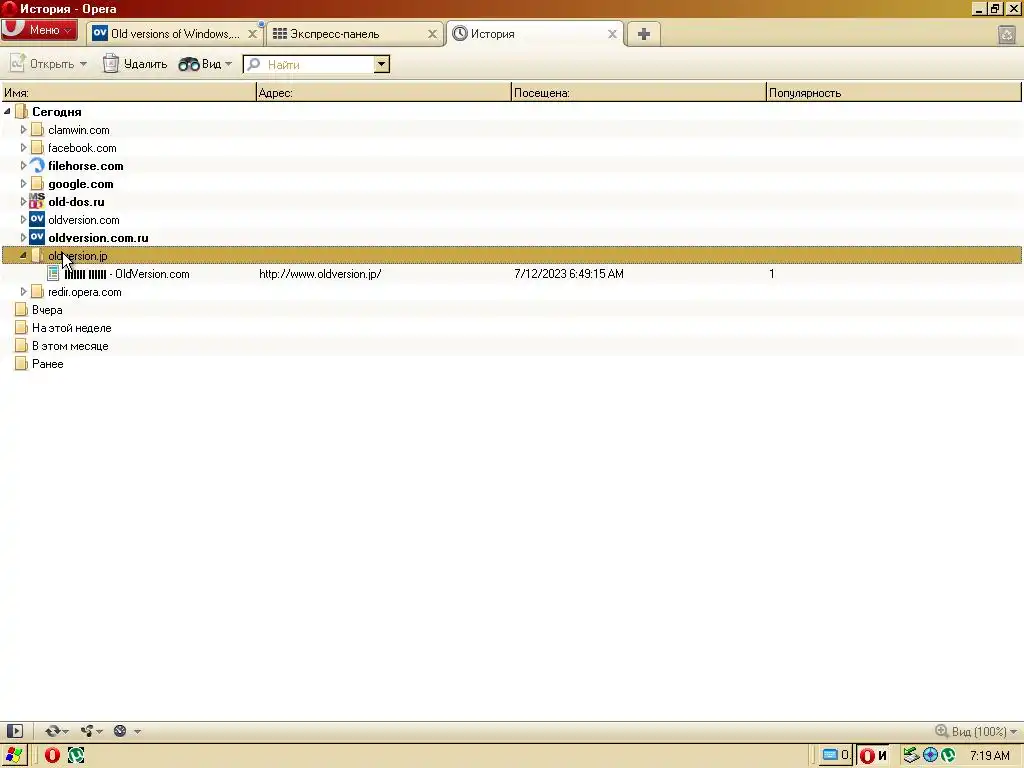Click the oldversion.com.ru OV favicon
Image resolution: width=1024 pixels, height=768 pixels.
37,238
